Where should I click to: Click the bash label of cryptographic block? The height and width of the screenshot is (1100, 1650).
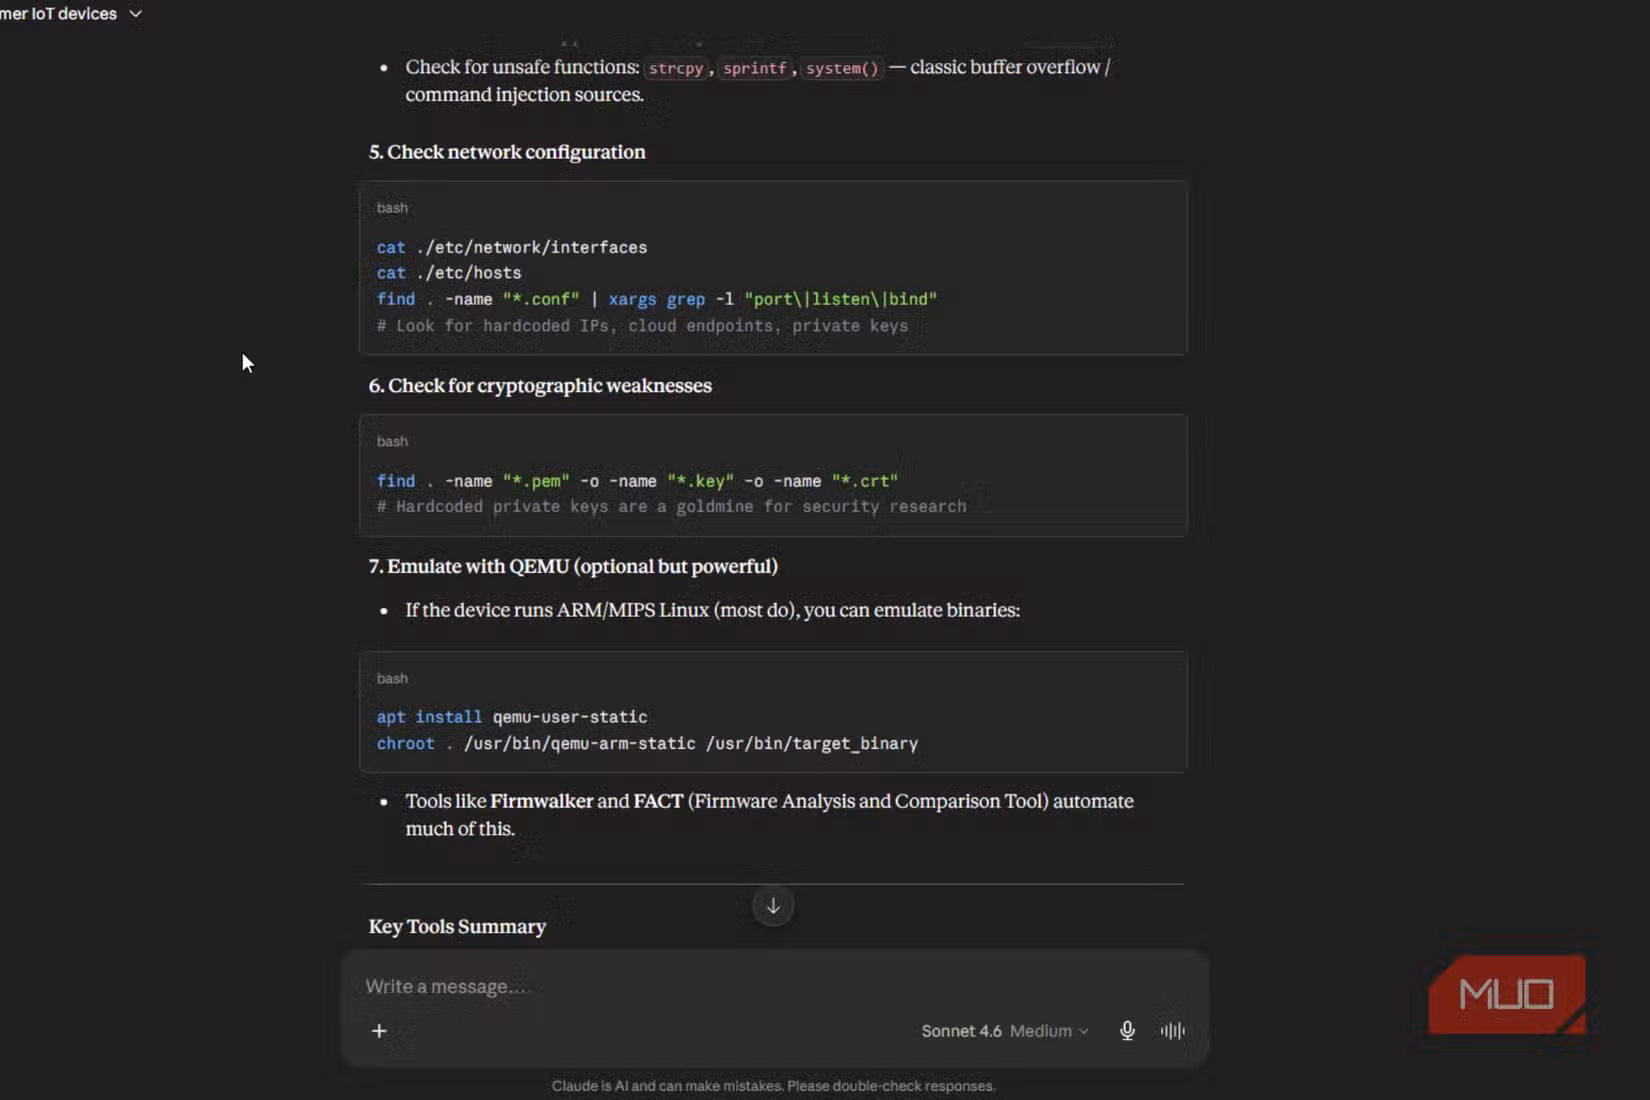tap(392, 441)
